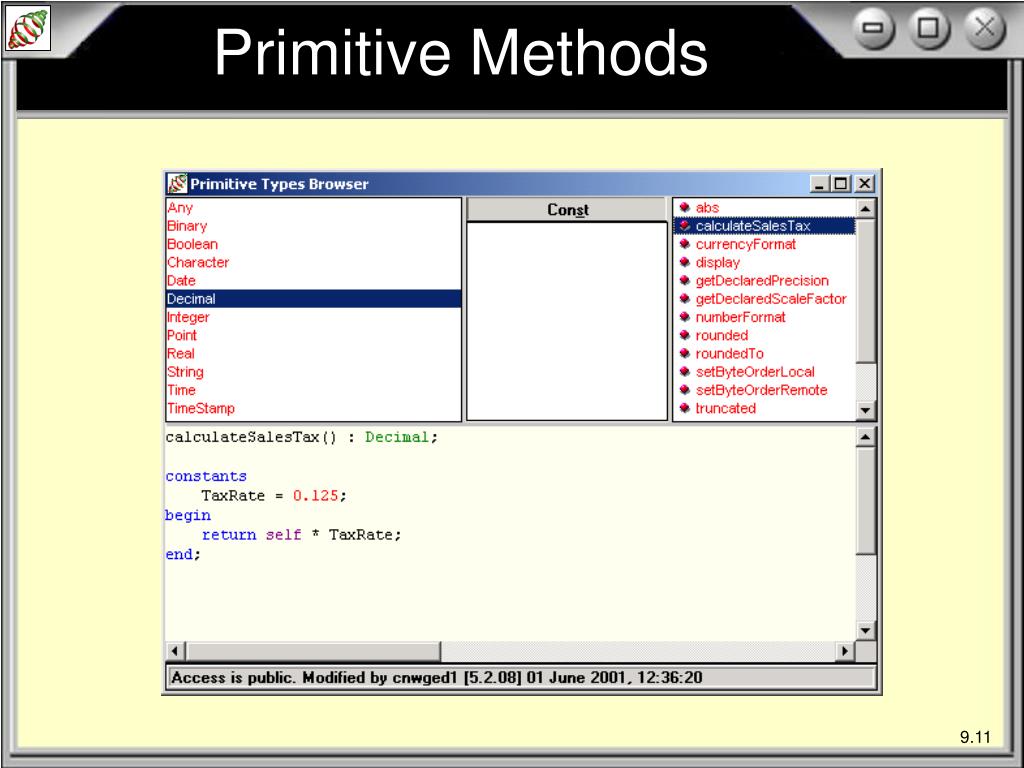Click the abs method icon
The height and width of the screenshot is (768, 1024).
tap(684, 207)
